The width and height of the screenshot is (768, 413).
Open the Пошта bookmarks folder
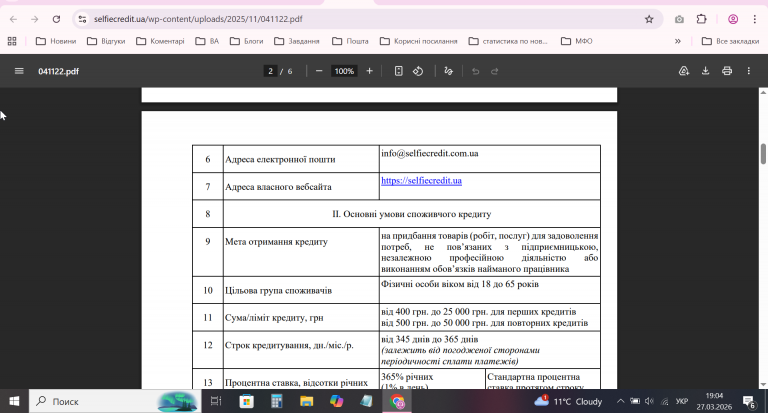tap(350, 41)
